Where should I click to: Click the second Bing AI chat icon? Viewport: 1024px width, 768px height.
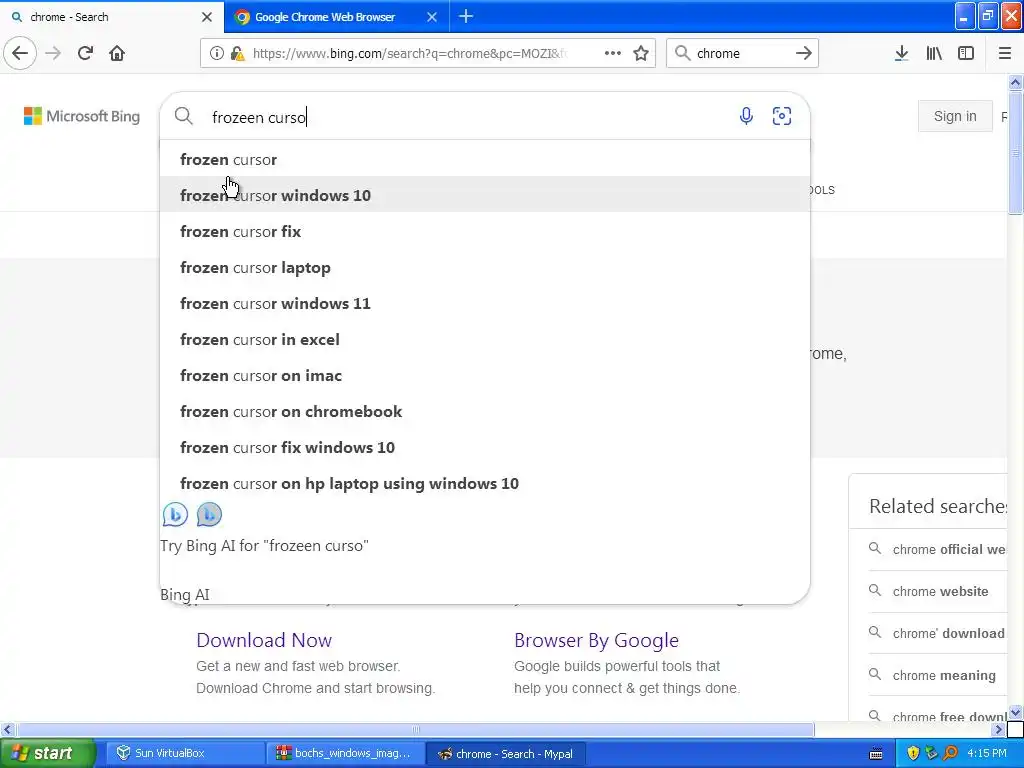click(x=209, y=515)
